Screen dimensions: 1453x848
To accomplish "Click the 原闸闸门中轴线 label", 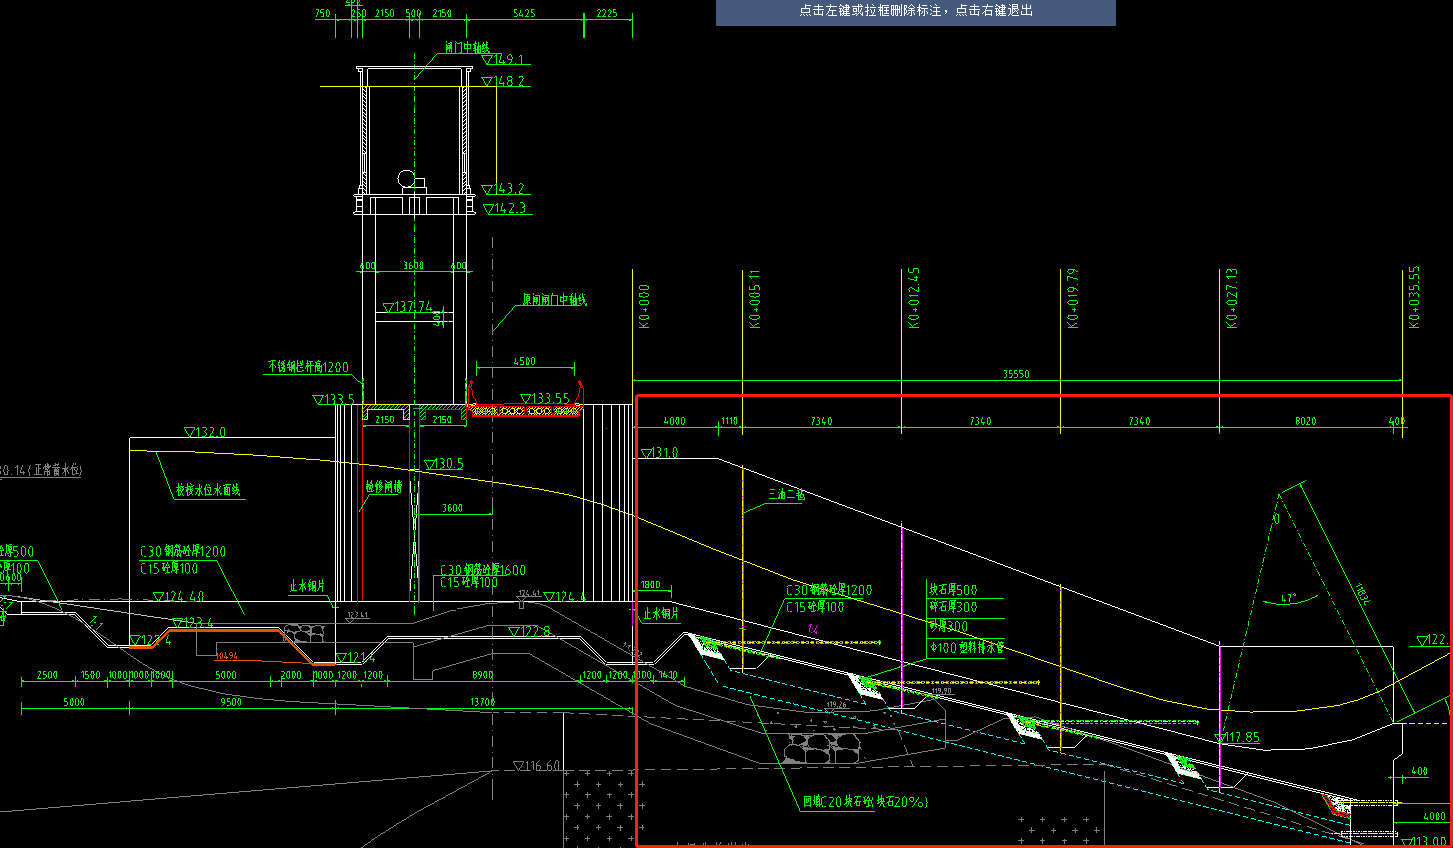I will coord(554,300).
